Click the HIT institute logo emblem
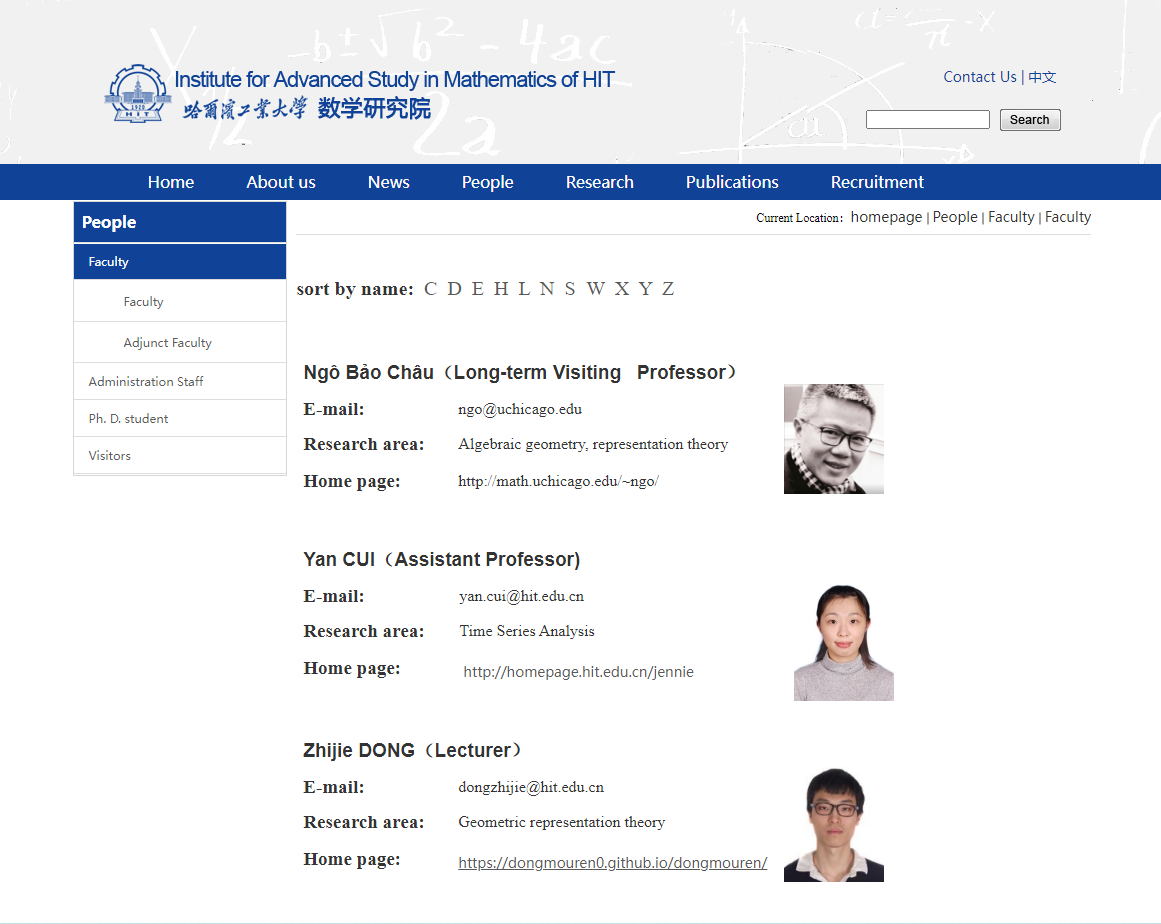Image resolution: width=1161 pixels, height=924 pixels. click(x=138, y=94)
